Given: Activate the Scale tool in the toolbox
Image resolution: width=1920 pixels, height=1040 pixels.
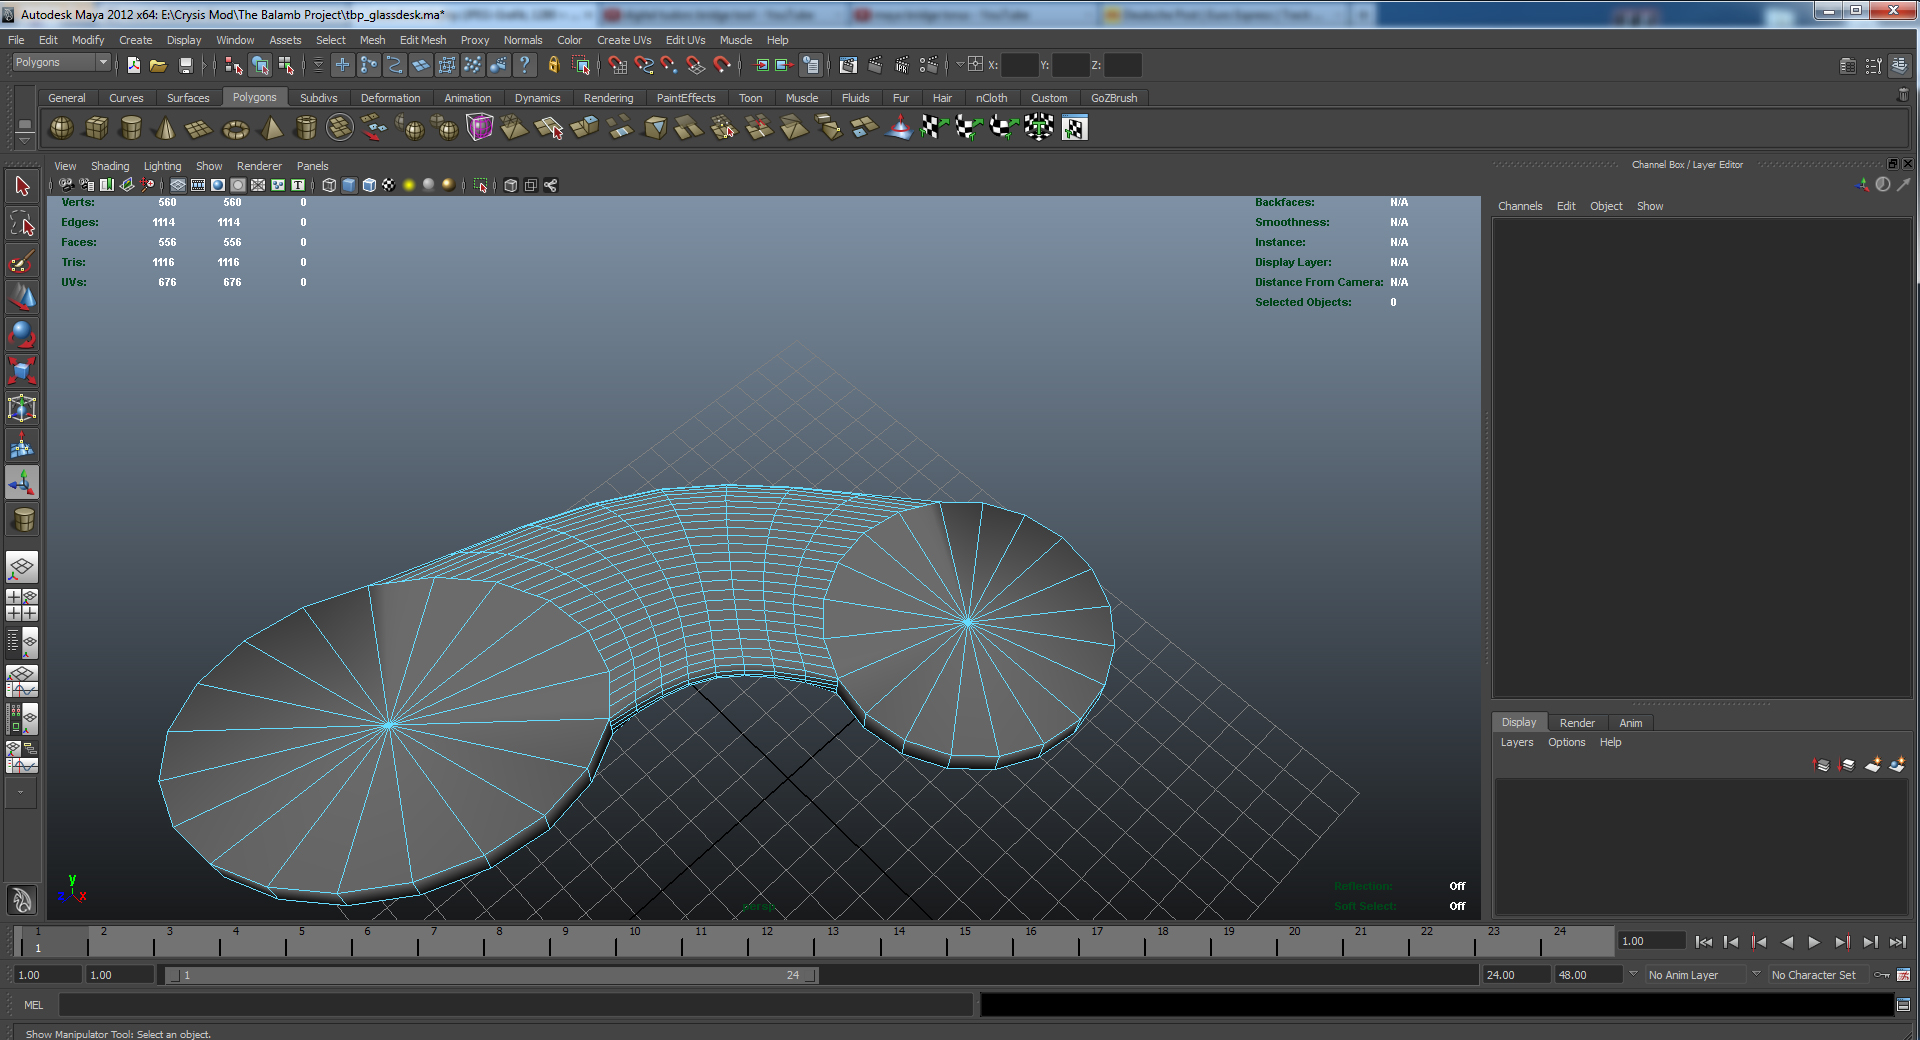Looking at the screenshot, I should point(22,371).
